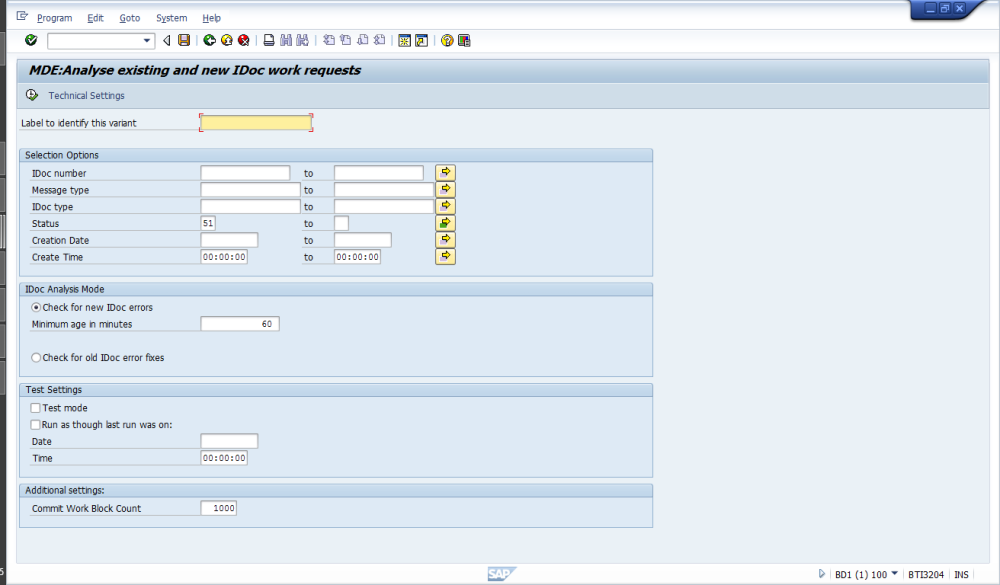Click the Next Page icon
The height and width of the screenshot is (585, 1000).
[x=362, y=40]
